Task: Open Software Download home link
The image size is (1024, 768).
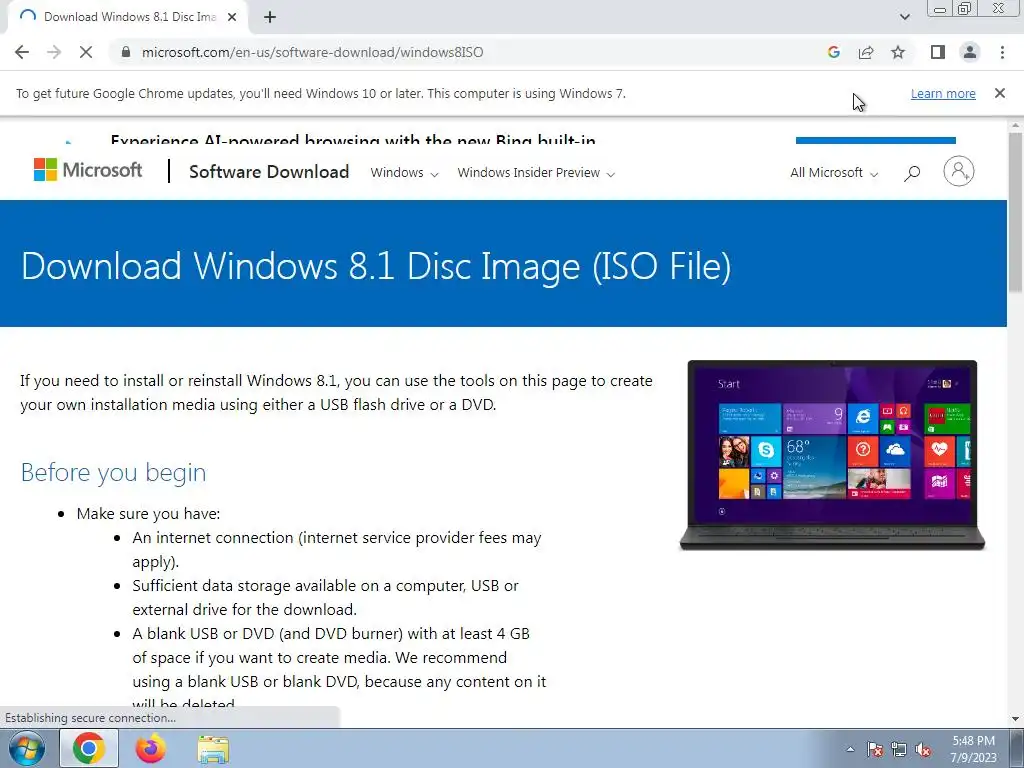Action: pos(269,172)
